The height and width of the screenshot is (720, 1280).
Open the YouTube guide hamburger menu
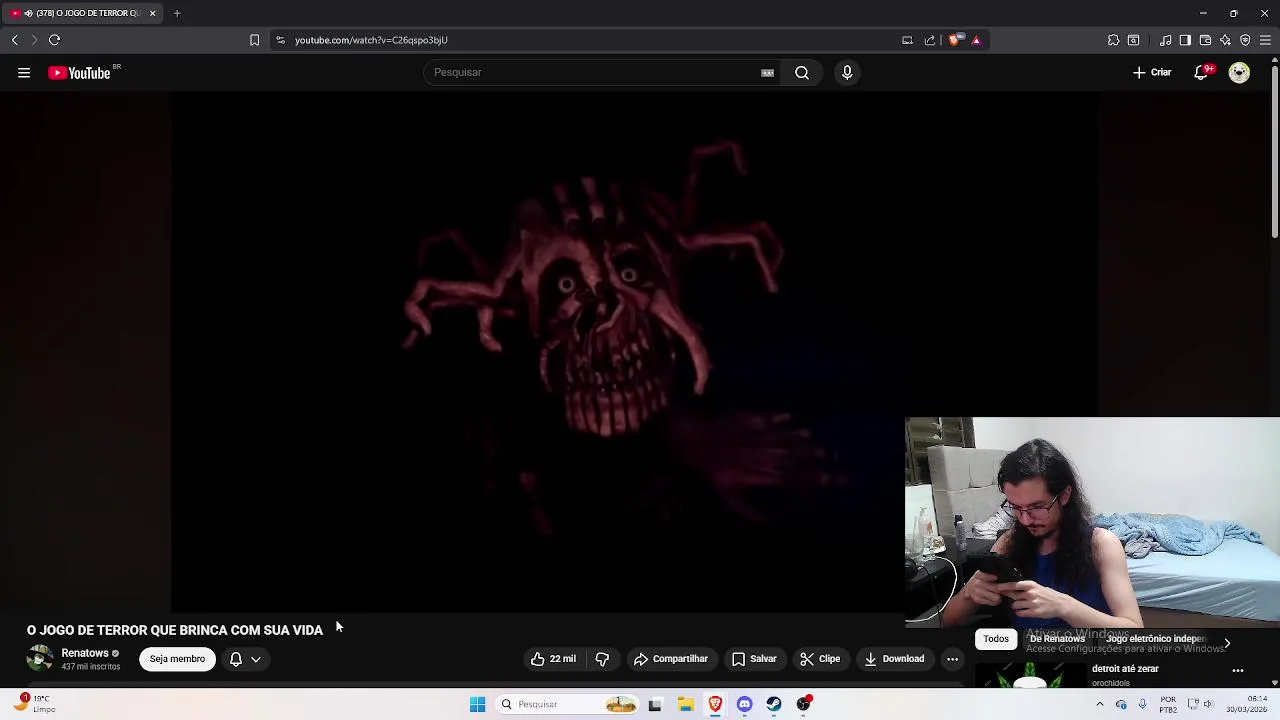point(24,72)
